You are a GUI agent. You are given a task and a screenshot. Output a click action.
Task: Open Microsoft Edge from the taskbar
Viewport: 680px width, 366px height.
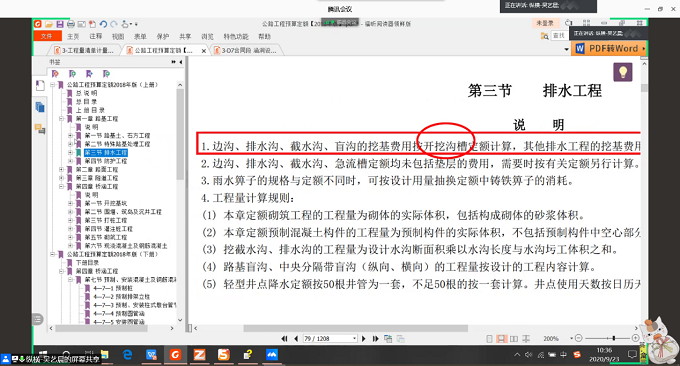pos(128,355)
